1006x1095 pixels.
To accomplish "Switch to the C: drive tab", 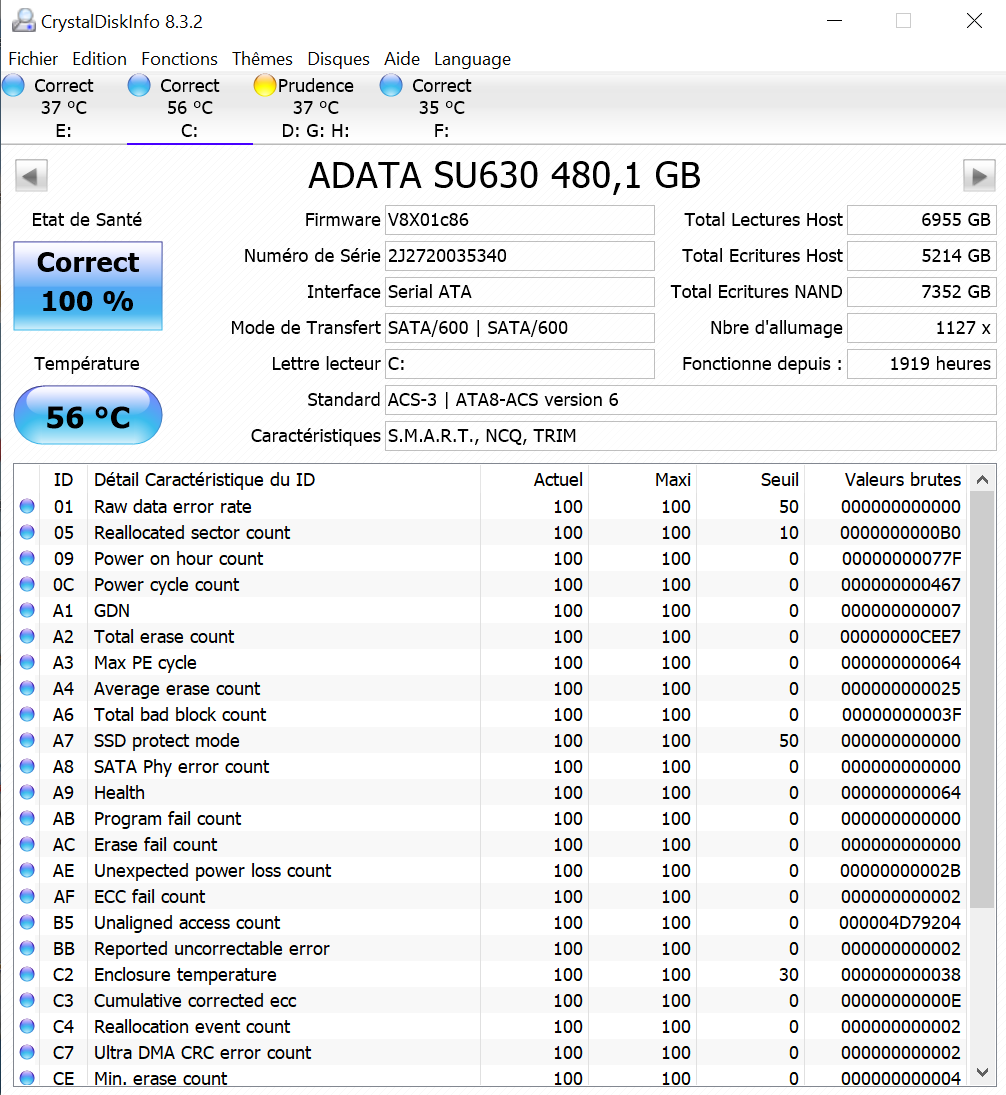I will (x=189, y=108).
